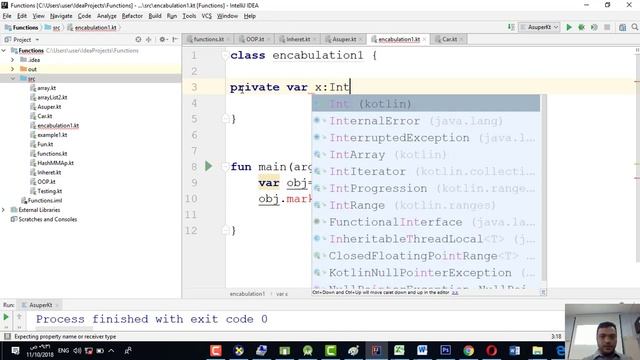The width and height of the screenshot is (640, 360).
Task: Close the Car.kt editor tab
Action: pyautogui.click(x=461, y=40)
